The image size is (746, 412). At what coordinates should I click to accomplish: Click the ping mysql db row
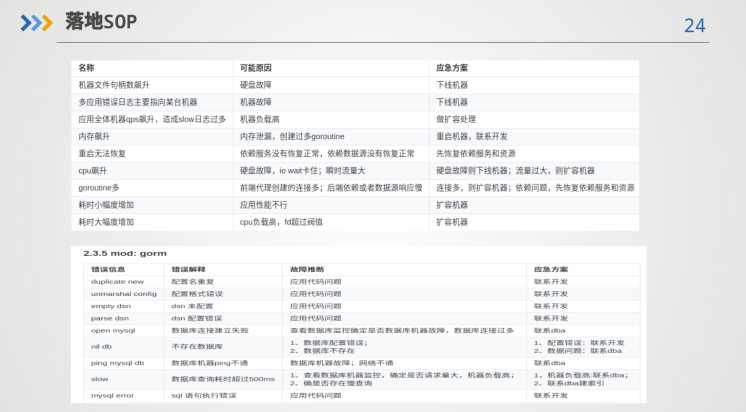(x=118, y=362)
